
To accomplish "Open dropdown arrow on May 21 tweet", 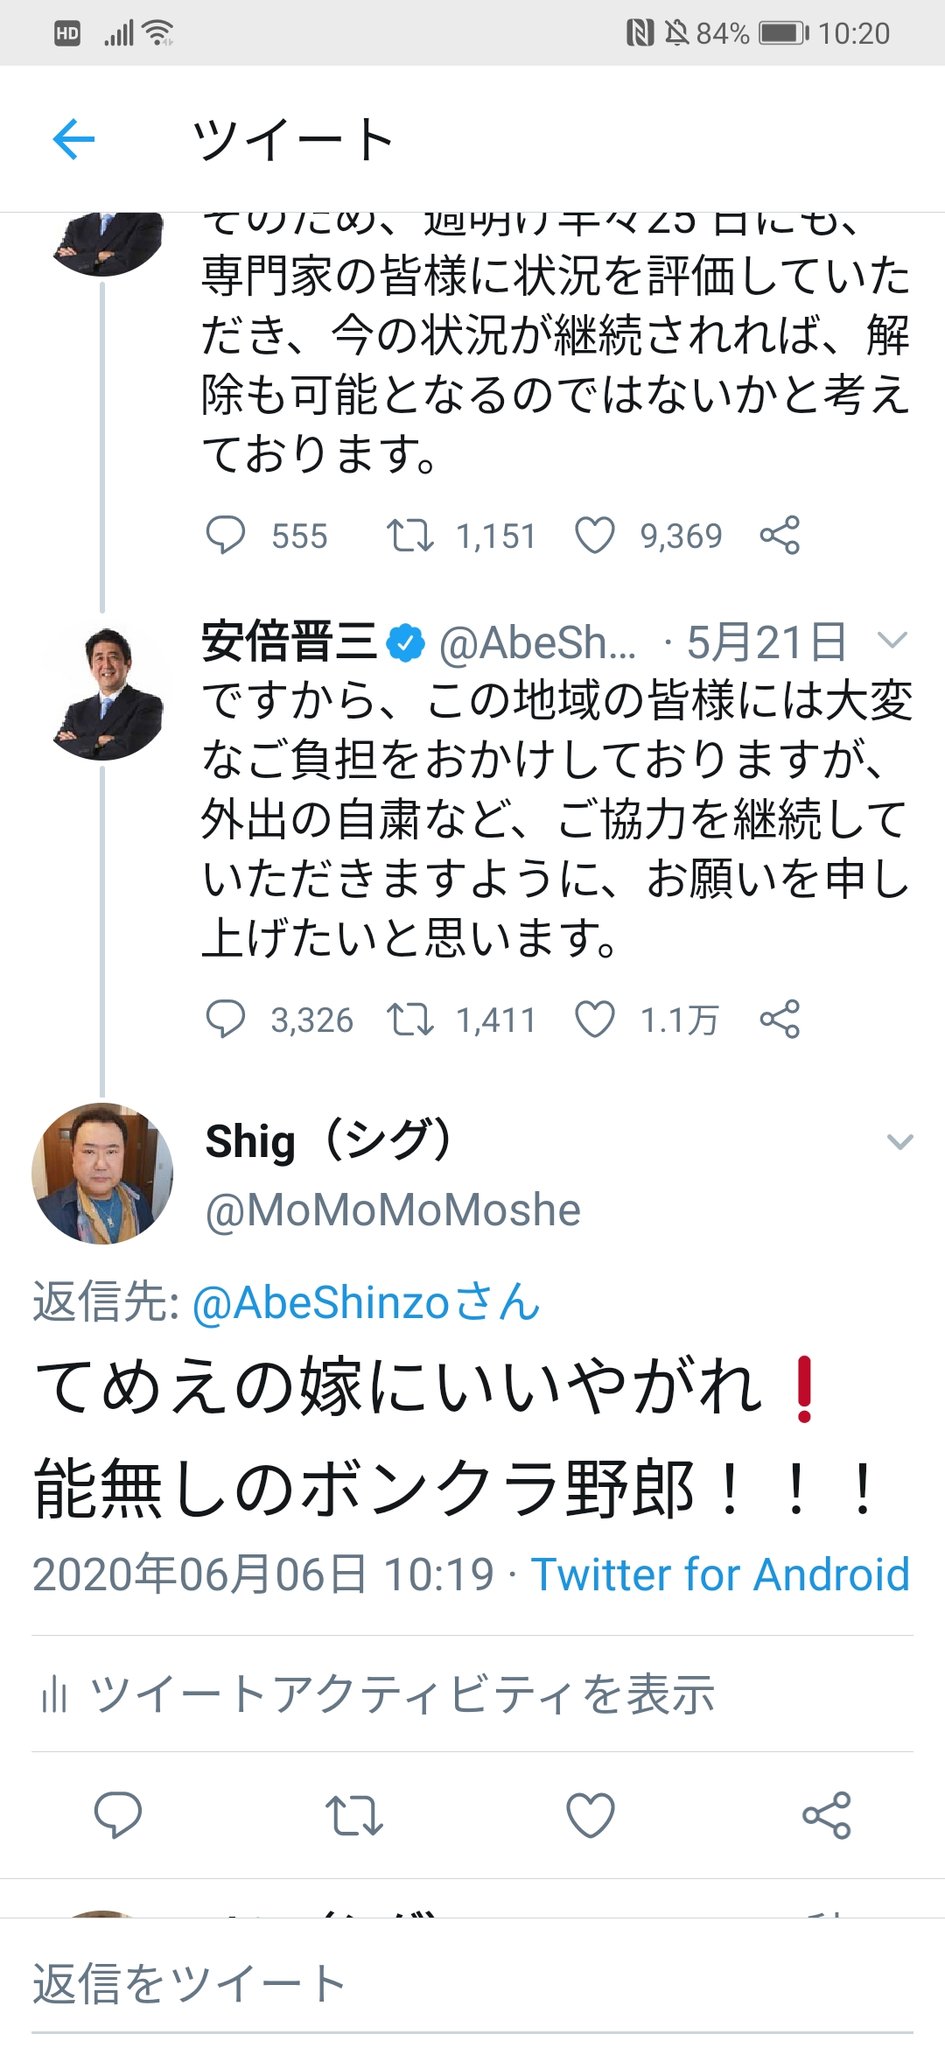I will coord(891,639).
